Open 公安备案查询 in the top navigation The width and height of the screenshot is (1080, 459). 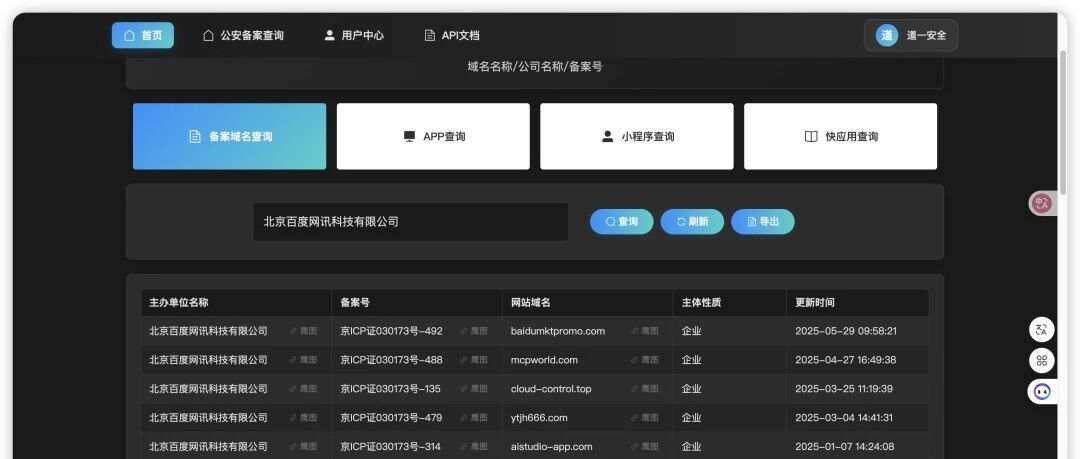point(243,35)
